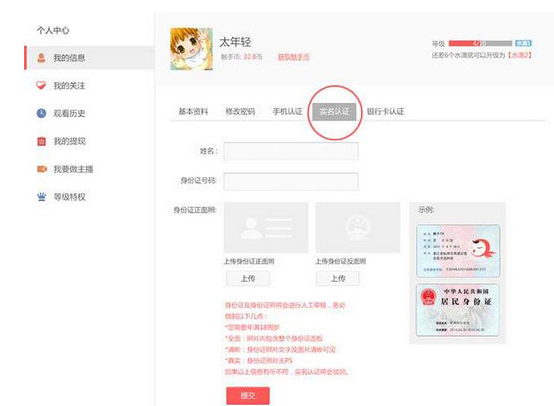Viewport: 554px width, 406px height.
Task: Click the crown icon beside 等级特权
Action: coord(41,197)
